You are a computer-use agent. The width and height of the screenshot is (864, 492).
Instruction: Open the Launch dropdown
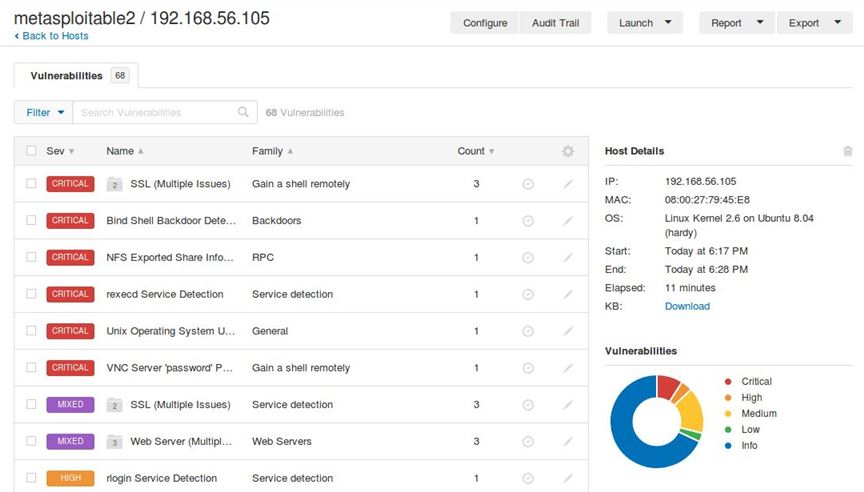[x=645, y=23]
